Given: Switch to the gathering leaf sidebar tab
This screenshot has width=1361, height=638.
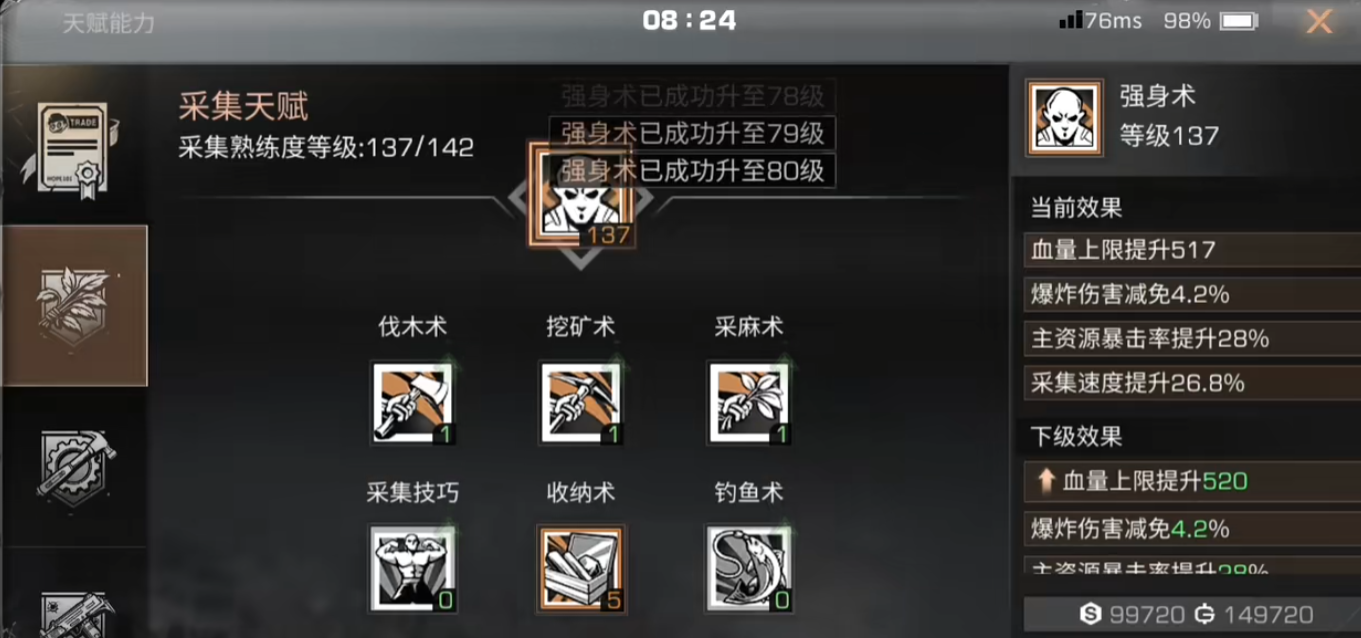Looking at the screenshot, I should pyautogui.click(x=74, y=305).
